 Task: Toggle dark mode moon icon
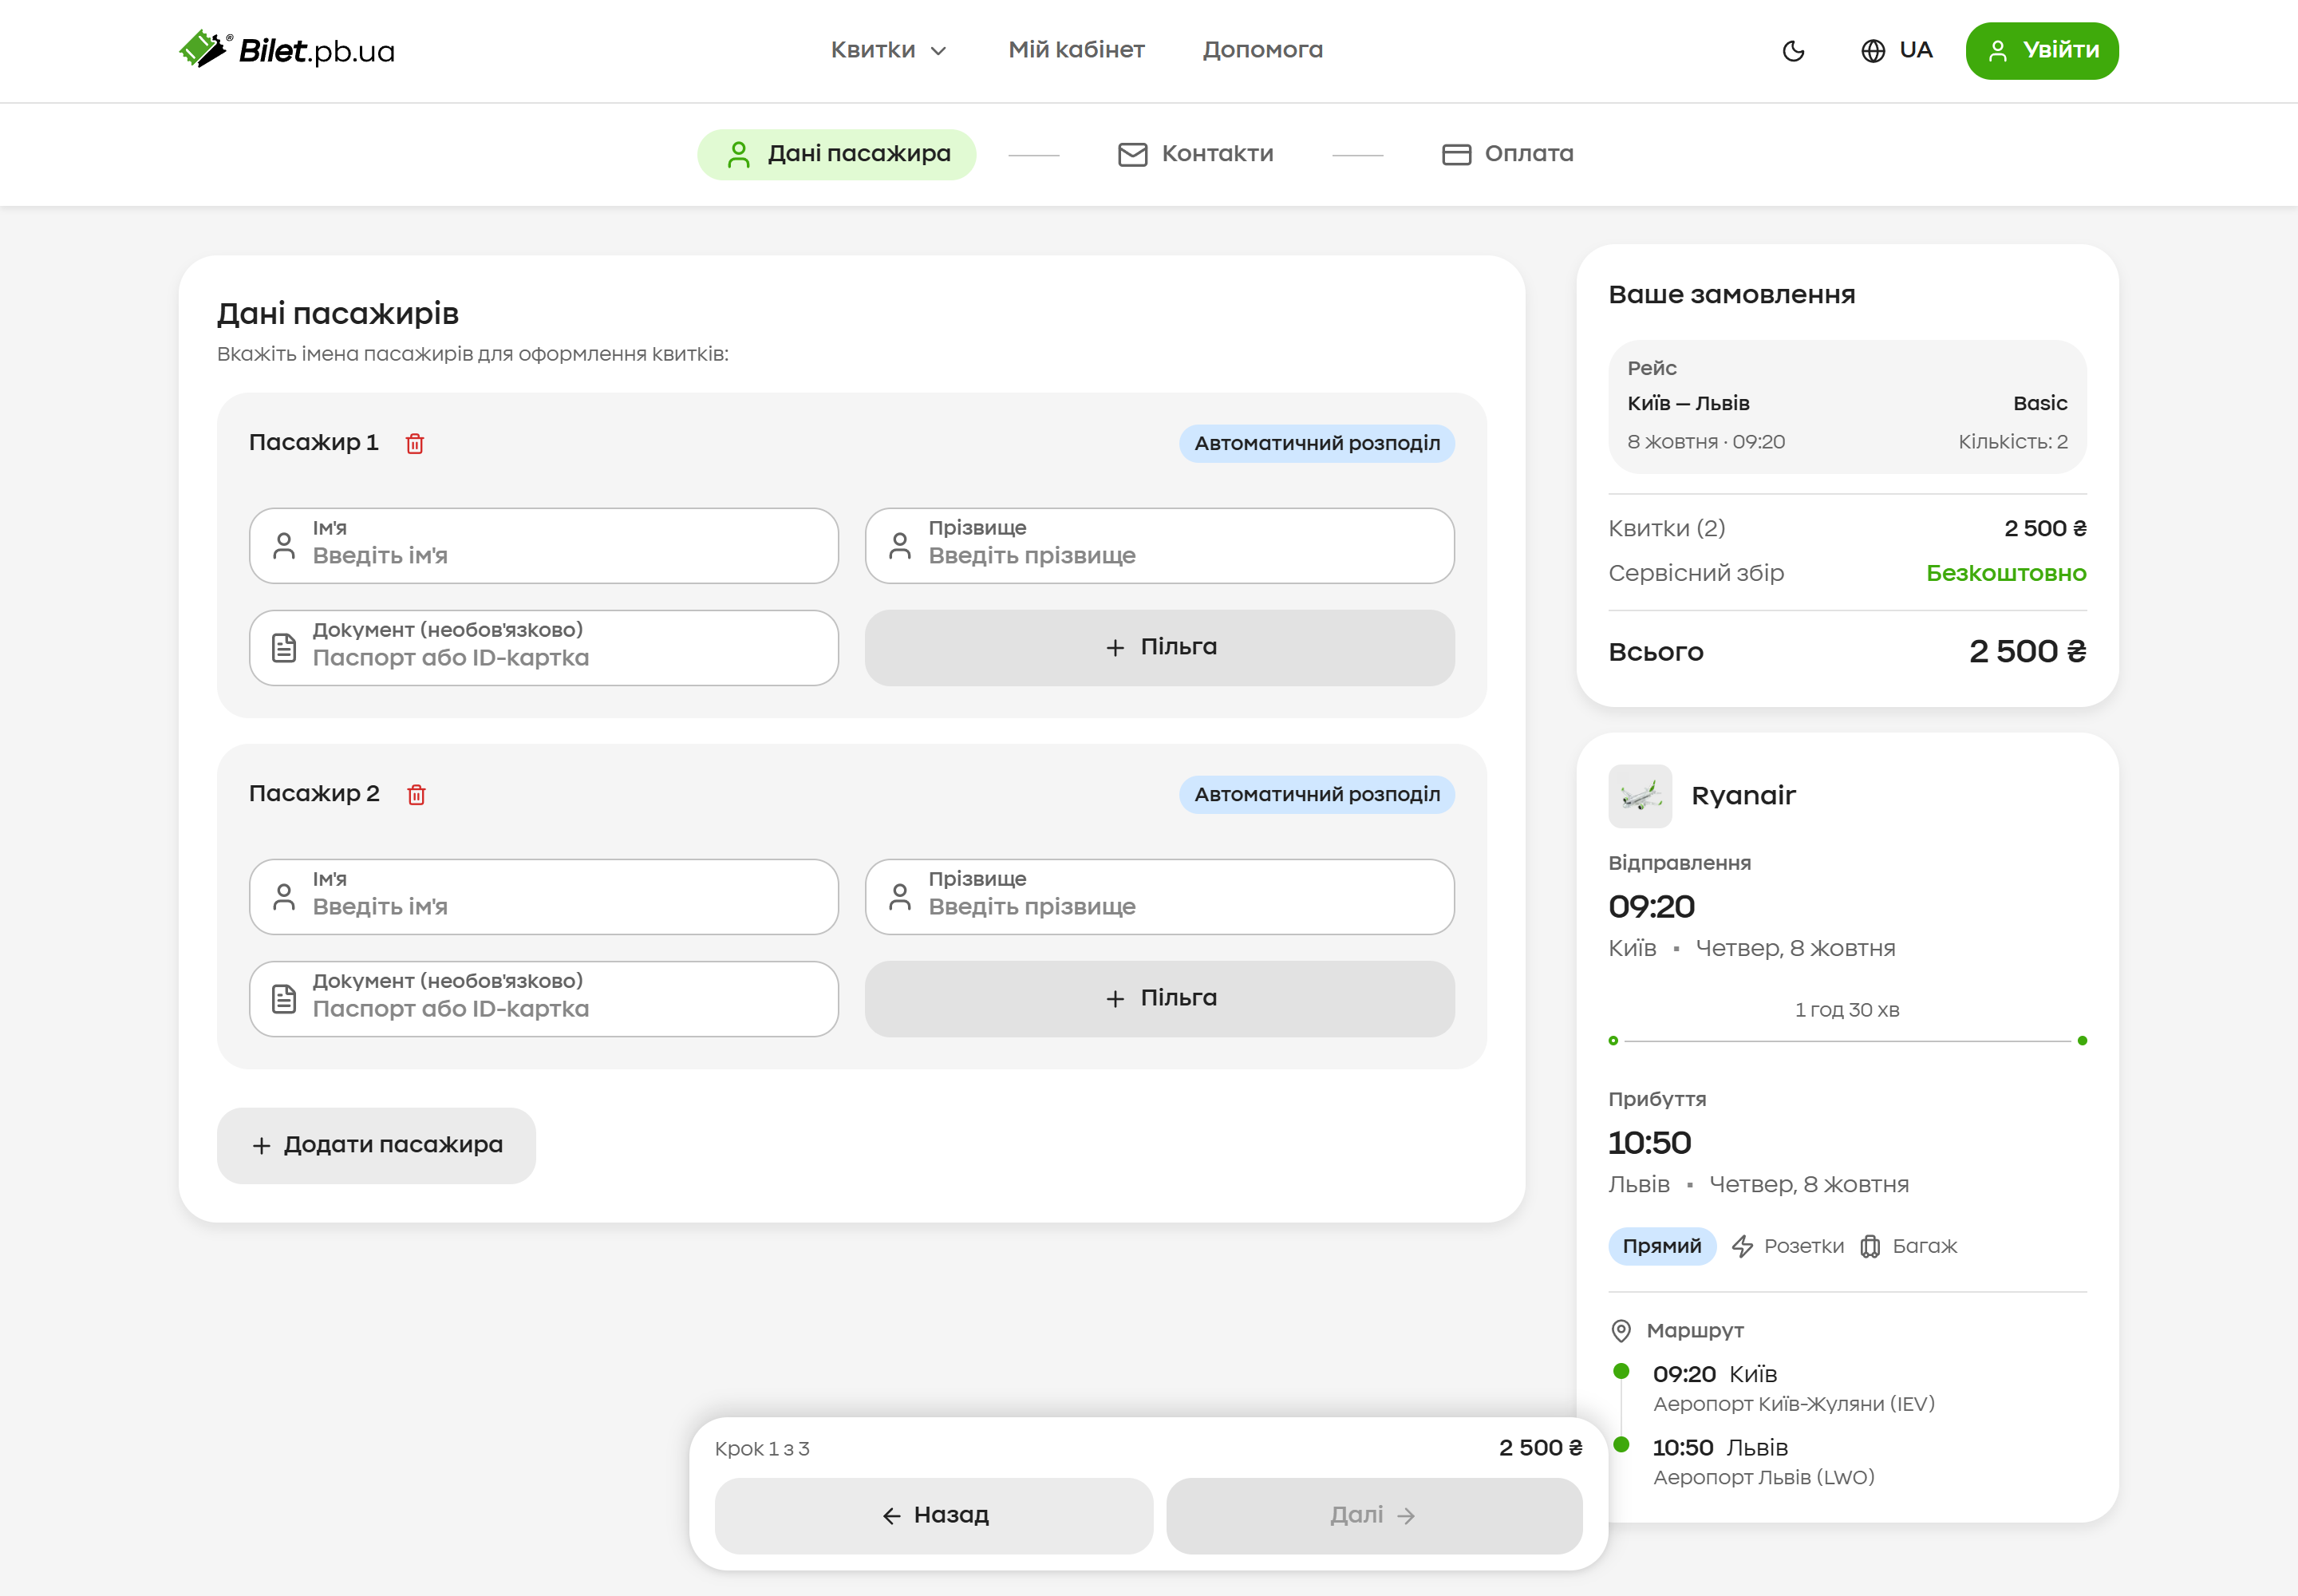pyautogui.click(x=1793, y=51)
